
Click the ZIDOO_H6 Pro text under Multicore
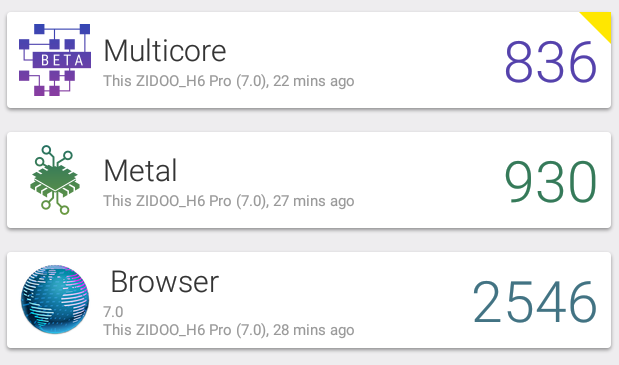(x=184, y=81)
